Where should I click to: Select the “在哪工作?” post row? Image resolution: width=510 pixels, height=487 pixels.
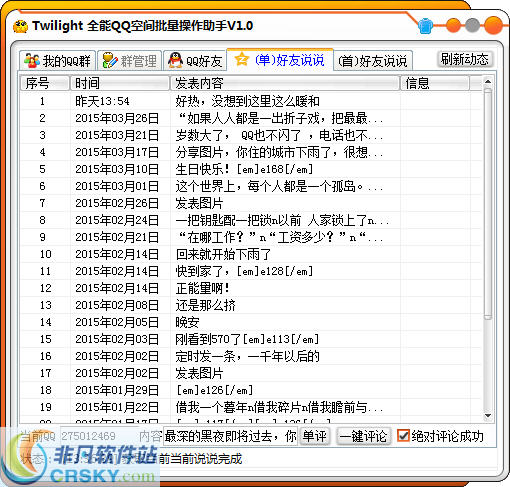click(251, 237)
